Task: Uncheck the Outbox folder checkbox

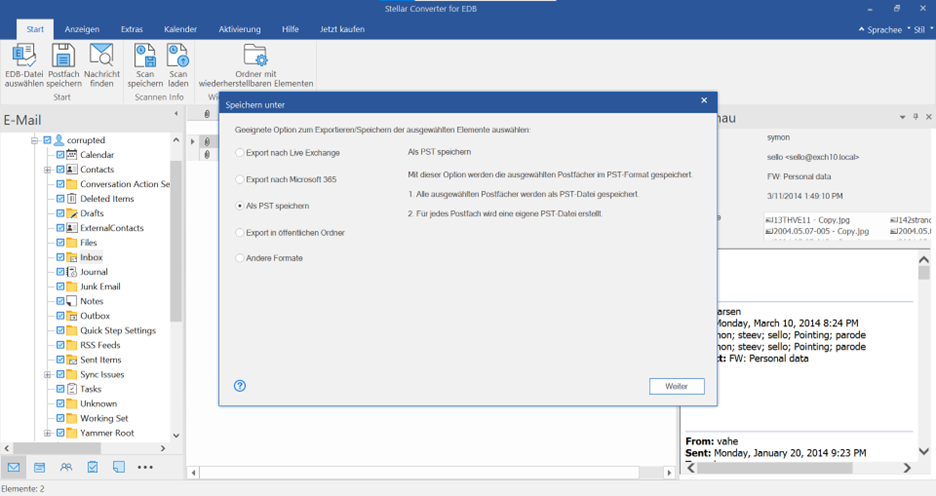Action: click(60, 316)
